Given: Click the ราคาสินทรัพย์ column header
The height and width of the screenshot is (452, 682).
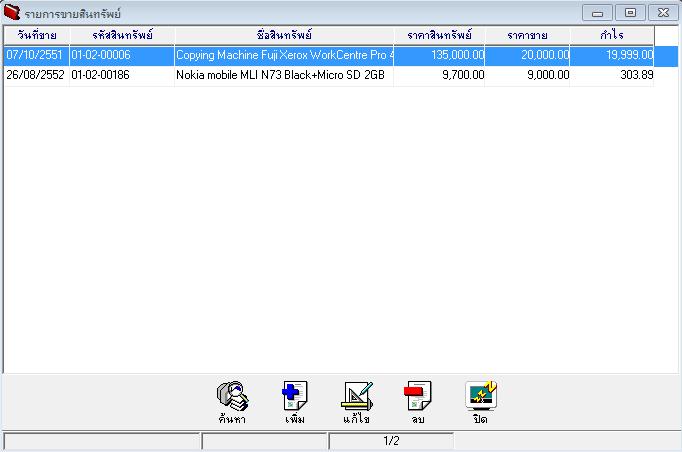Looking at the screenshot, I should coord(439,36).
